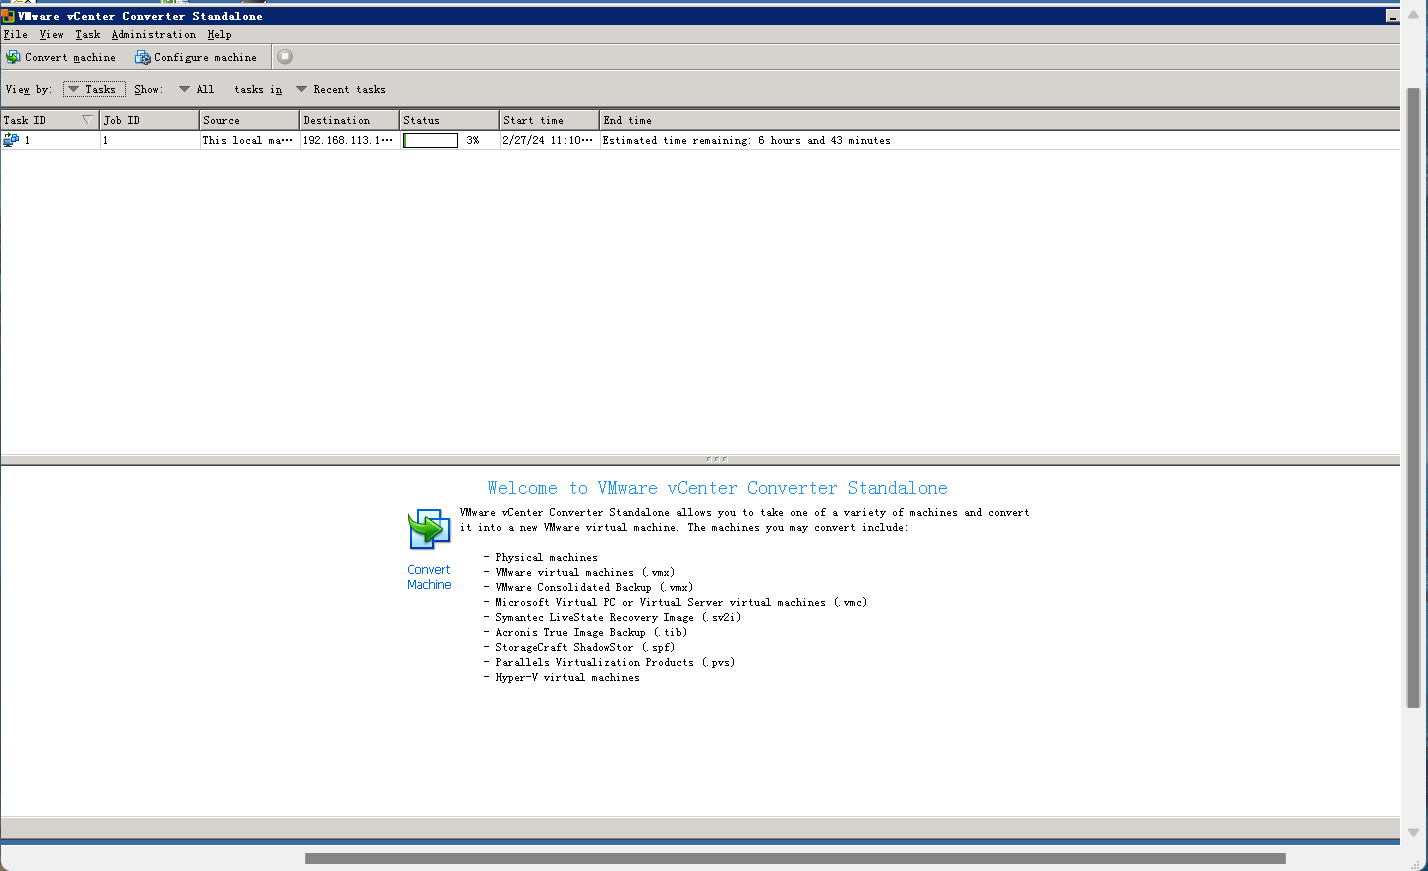Minimize the Converter window
The image size is (1428, 871).
point(1392,16)
